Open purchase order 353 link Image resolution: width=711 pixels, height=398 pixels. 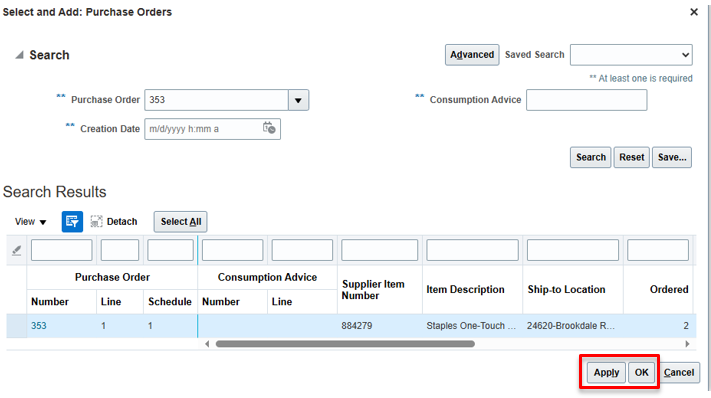click(x=39, y=326)
